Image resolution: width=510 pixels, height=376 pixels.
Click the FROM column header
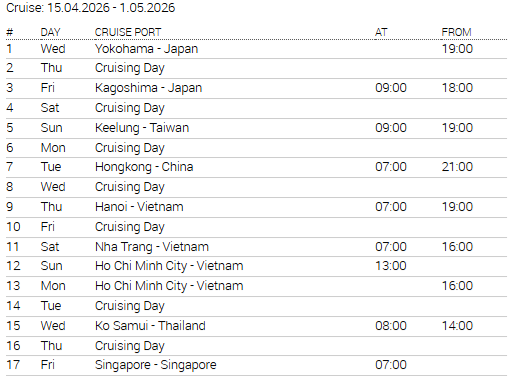[456, 32]
